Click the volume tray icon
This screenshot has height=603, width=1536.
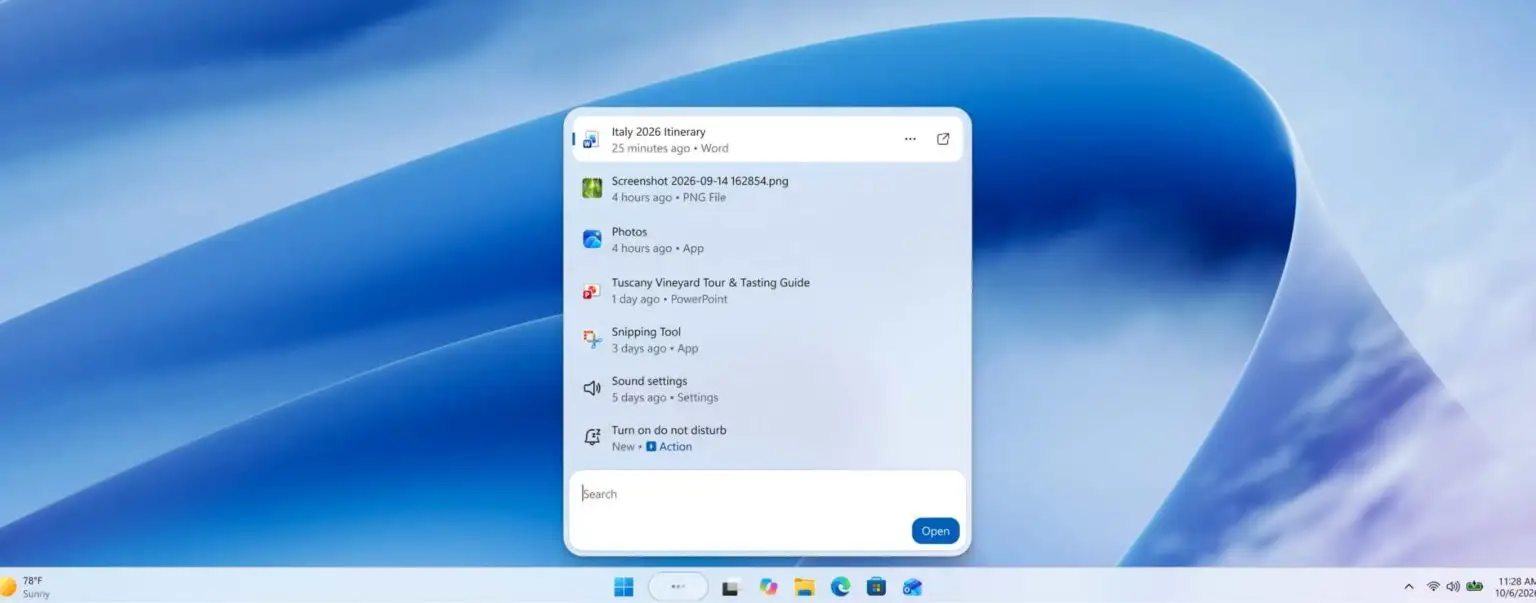point(1453,586)
